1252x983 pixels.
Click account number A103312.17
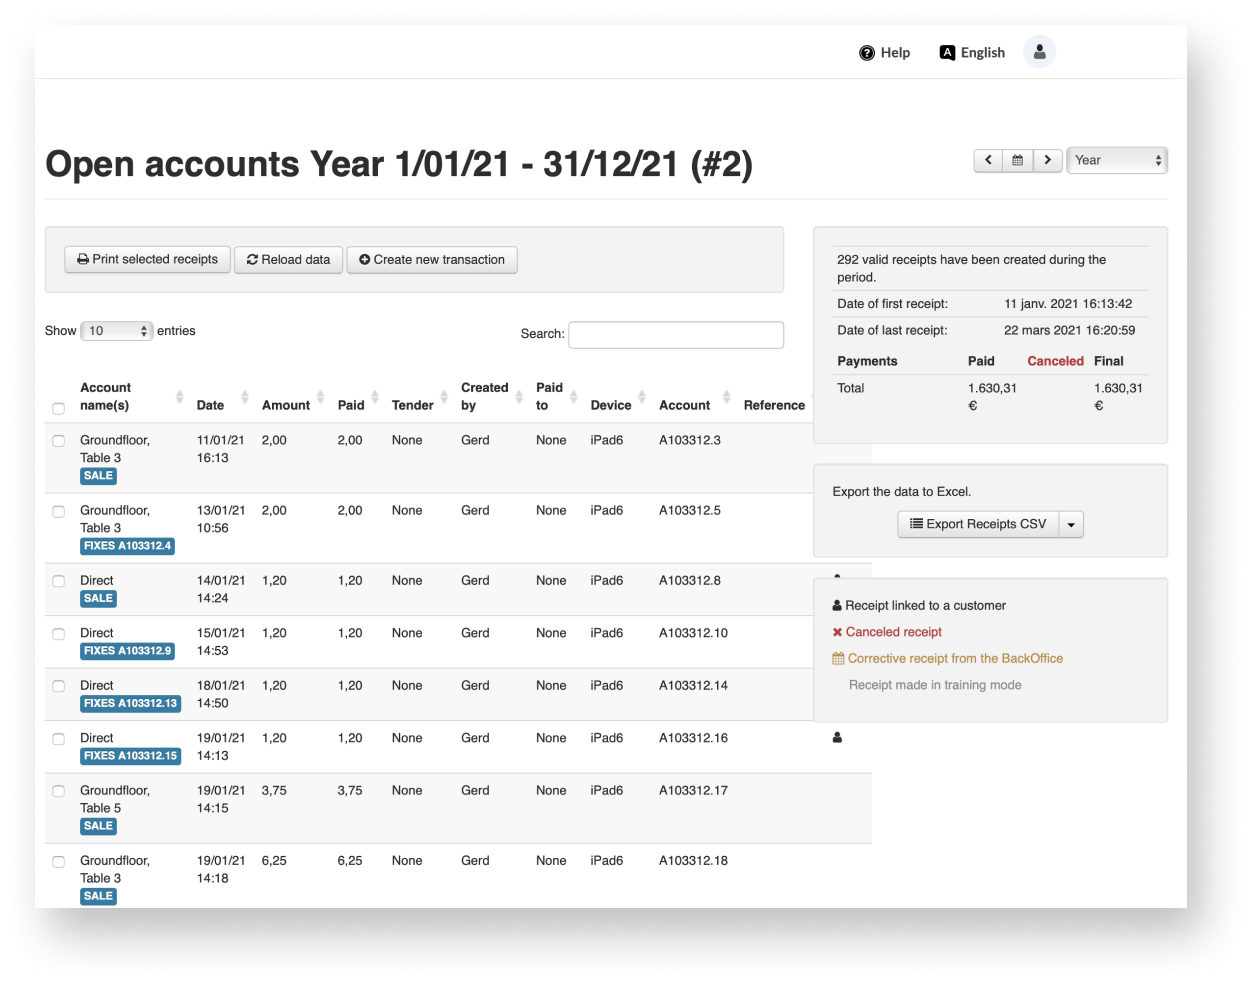tap(693, 791)
